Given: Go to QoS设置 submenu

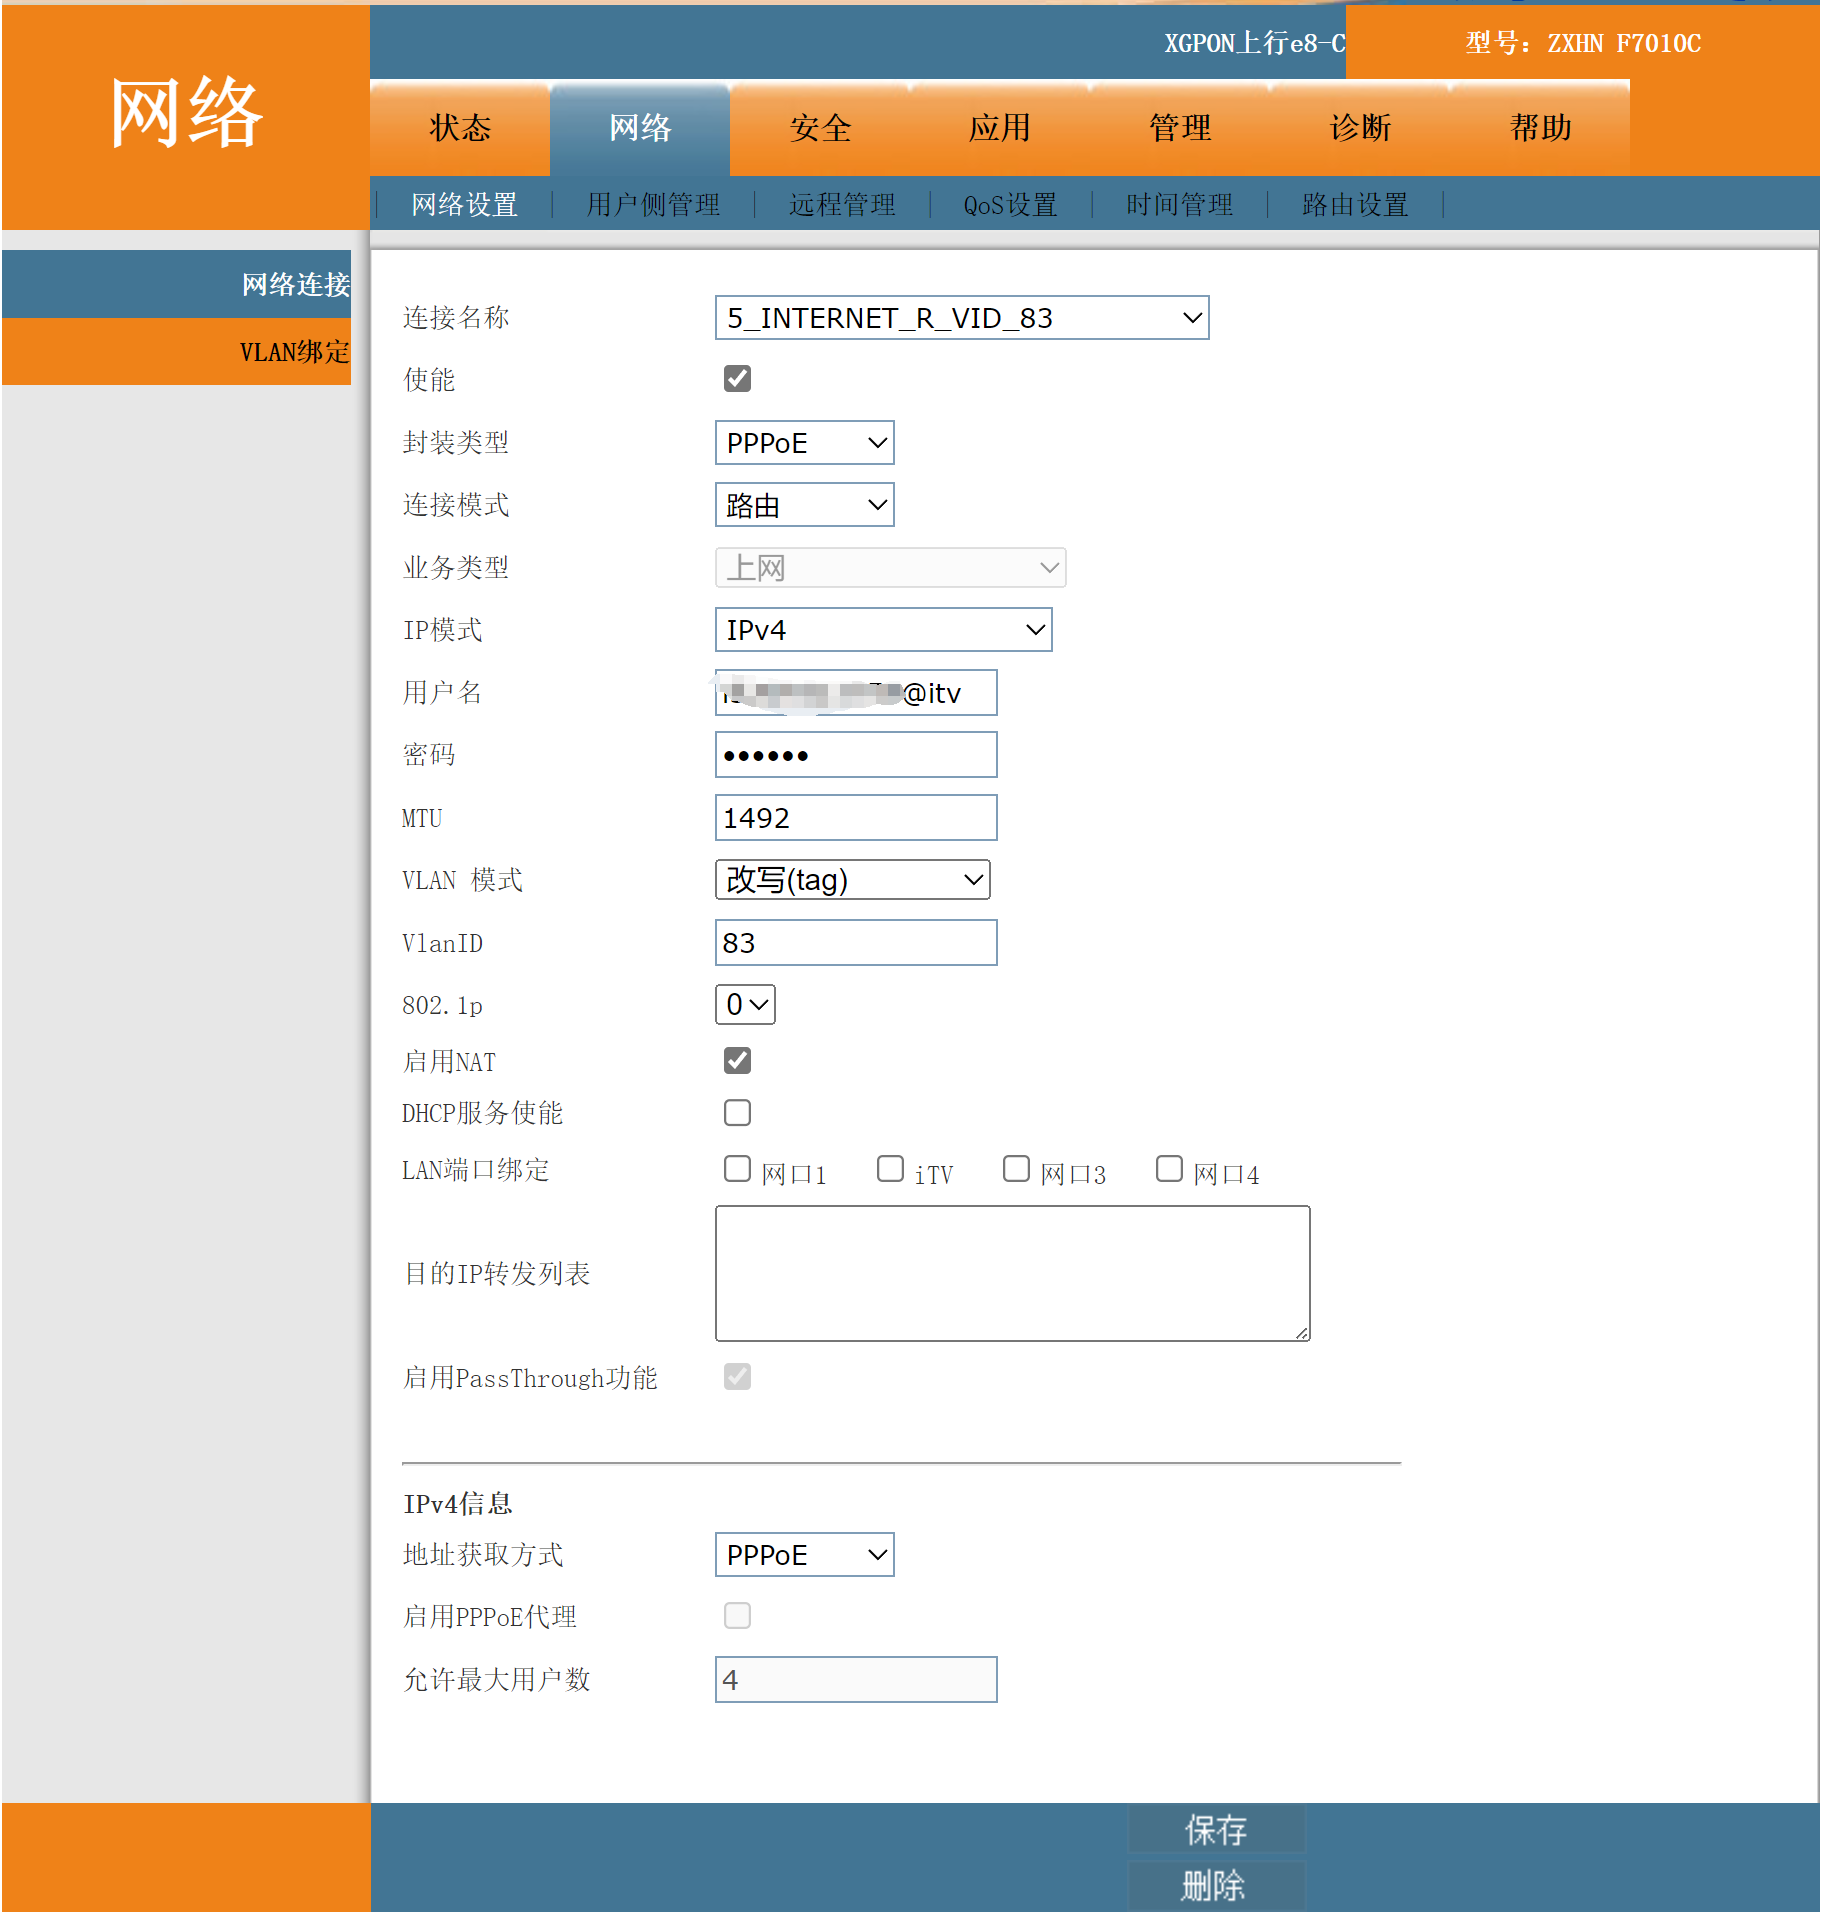Looking at the screenshot, I should [1010, 205].
